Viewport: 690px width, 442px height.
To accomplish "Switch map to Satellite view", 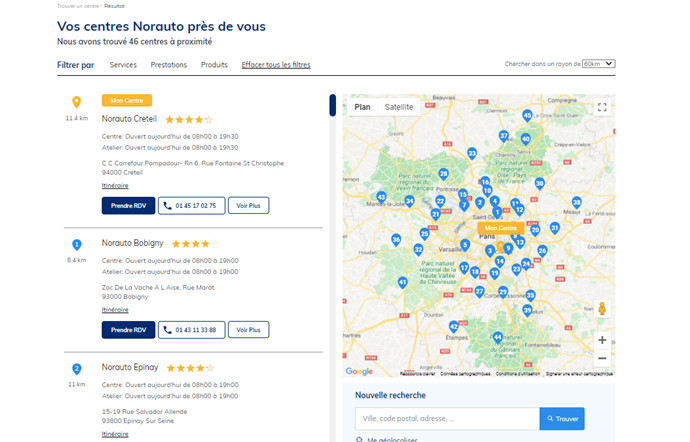I will [399, 107].
